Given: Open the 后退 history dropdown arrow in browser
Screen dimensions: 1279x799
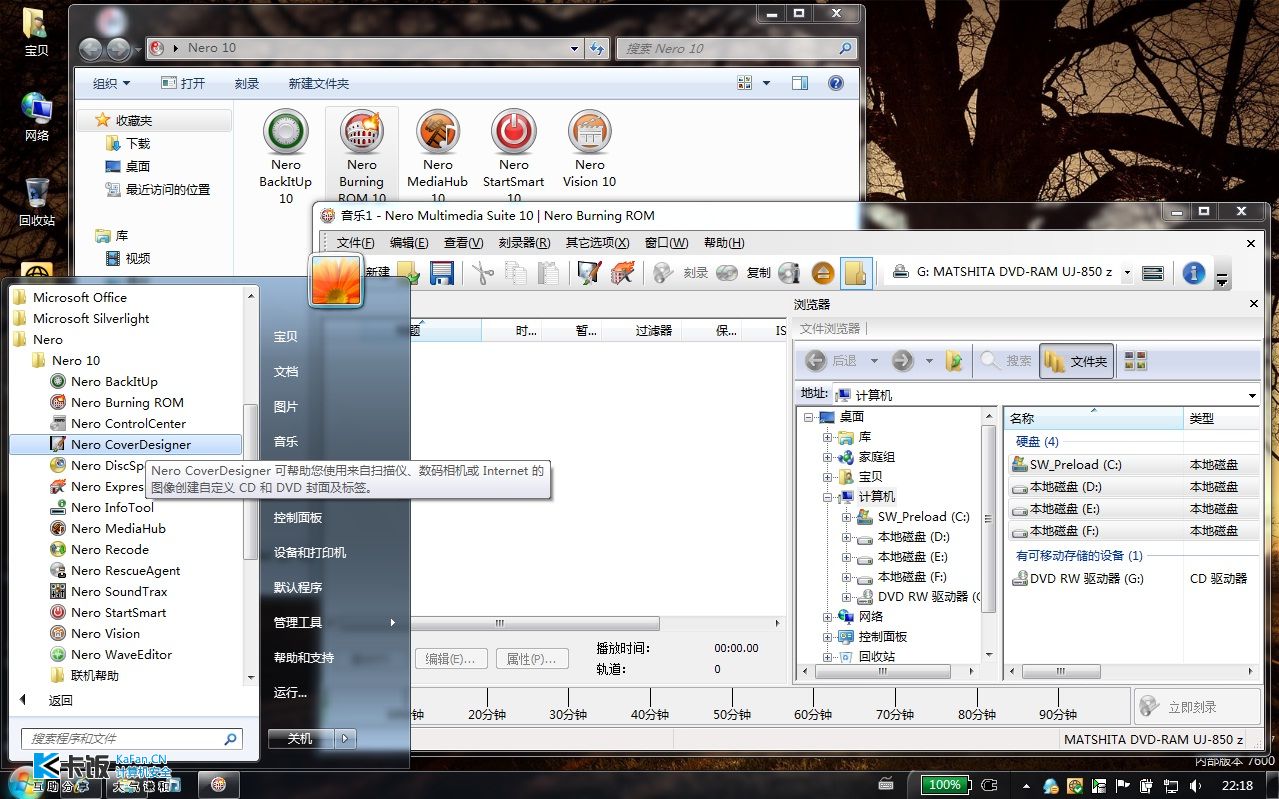Looking at the screenshot, I should pyautogui.click(x=873, y=361).
